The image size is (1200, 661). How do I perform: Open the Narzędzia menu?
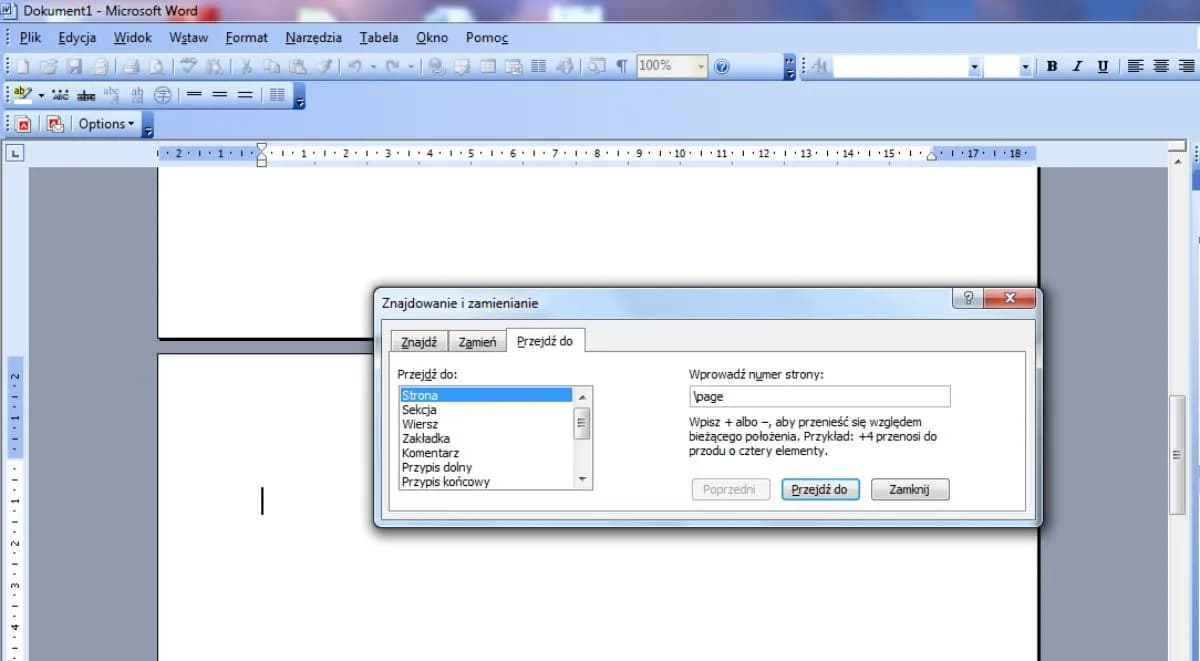(313, 37)
